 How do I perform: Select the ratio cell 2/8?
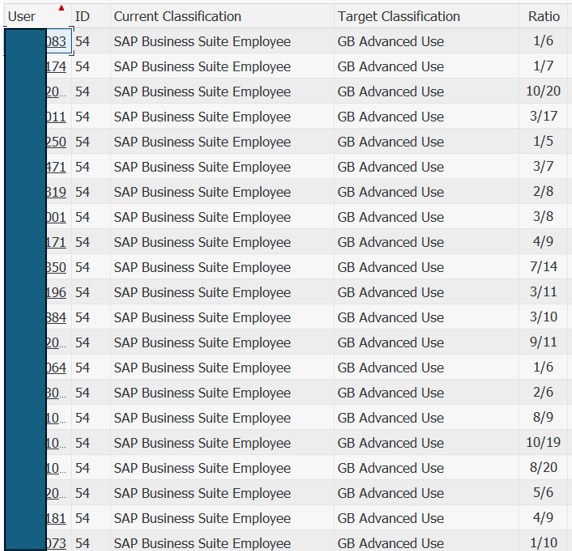pos(543,192)
